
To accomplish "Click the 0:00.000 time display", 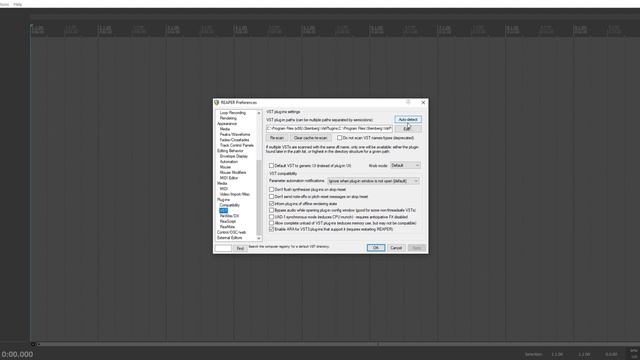I will [x=17, y=354].
